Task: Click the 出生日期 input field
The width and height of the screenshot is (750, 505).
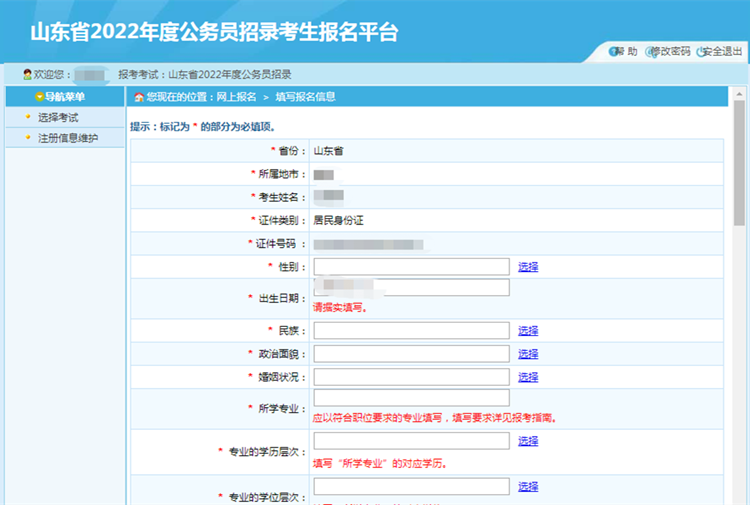Action: click(x=411, y=288)
